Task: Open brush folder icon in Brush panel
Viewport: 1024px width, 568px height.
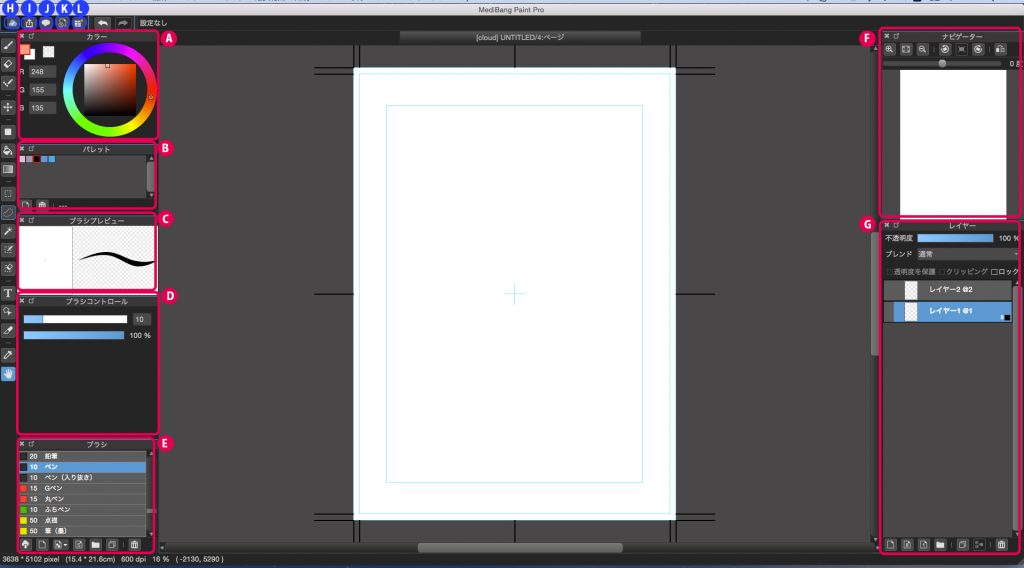Action: (95, 544)
